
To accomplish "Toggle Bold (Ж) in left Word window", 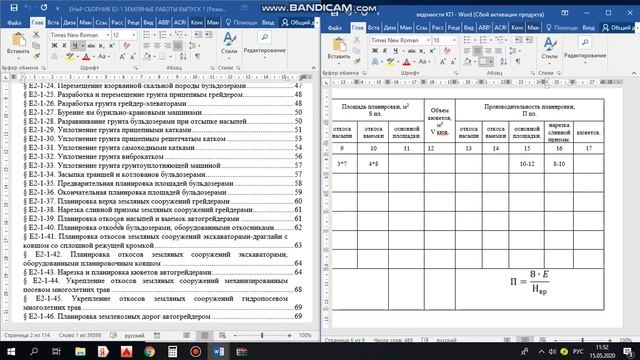I will pyautogui.click(x=54, y=46).
